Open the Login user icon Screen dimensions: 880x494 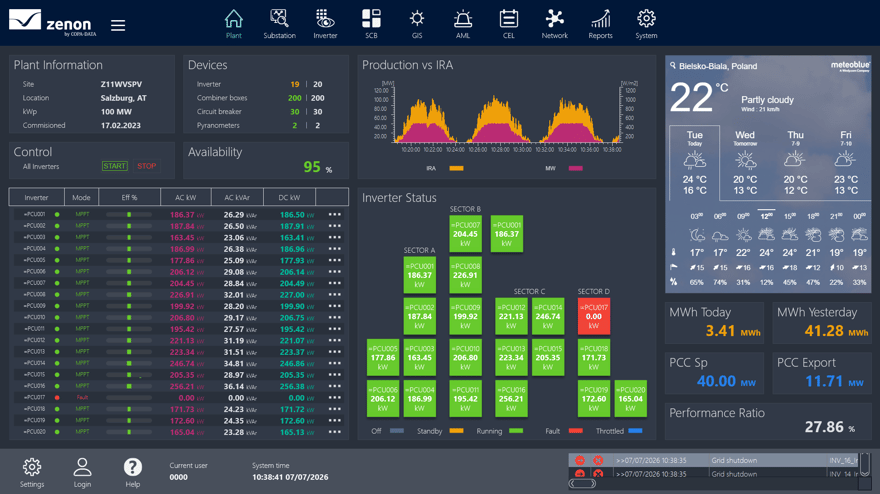click(x=82, y=472)
